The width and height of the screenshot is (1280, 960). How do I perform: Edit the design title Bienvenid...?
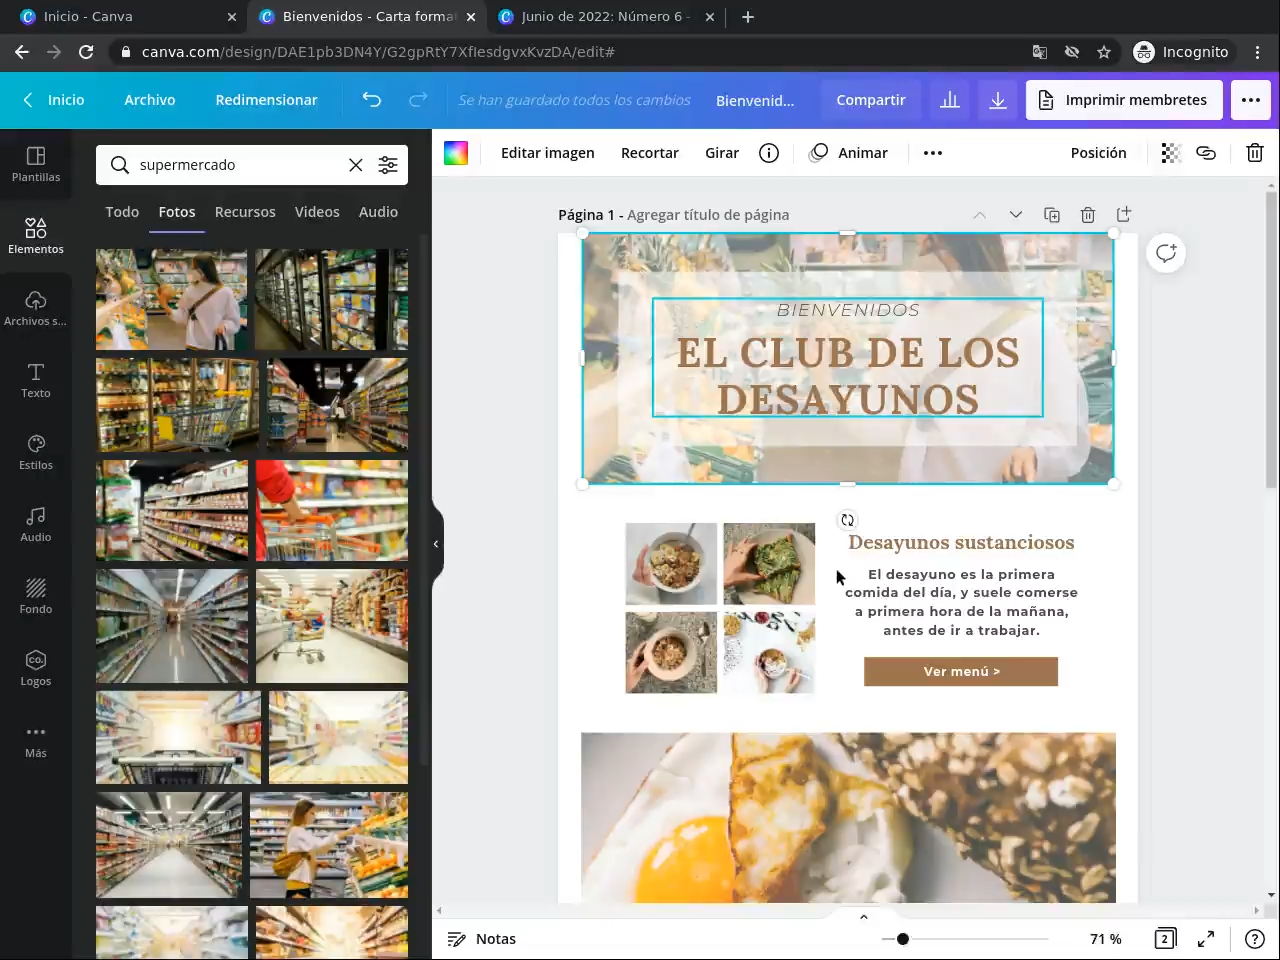[x=755, y=100]
